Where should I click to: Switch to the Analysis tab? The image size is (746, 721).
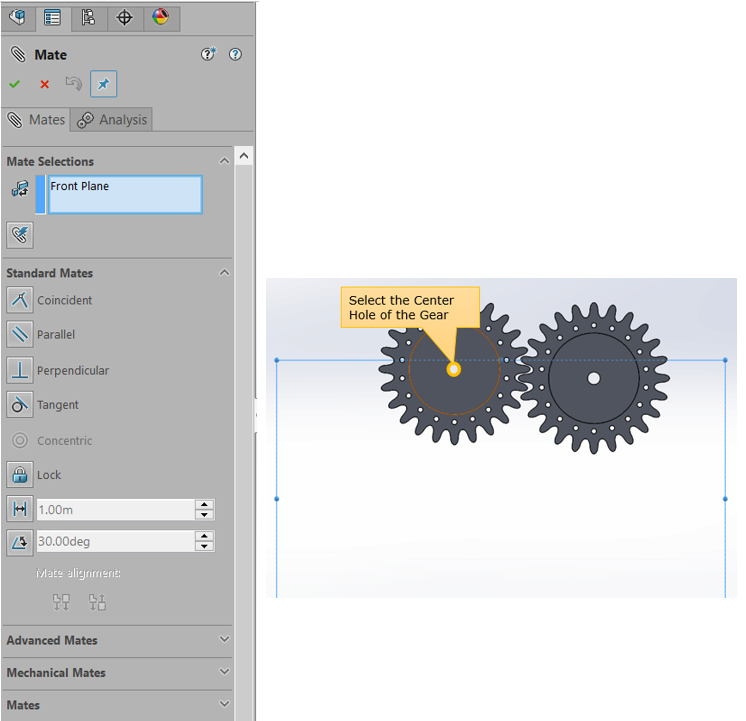(x=111, y=120)
